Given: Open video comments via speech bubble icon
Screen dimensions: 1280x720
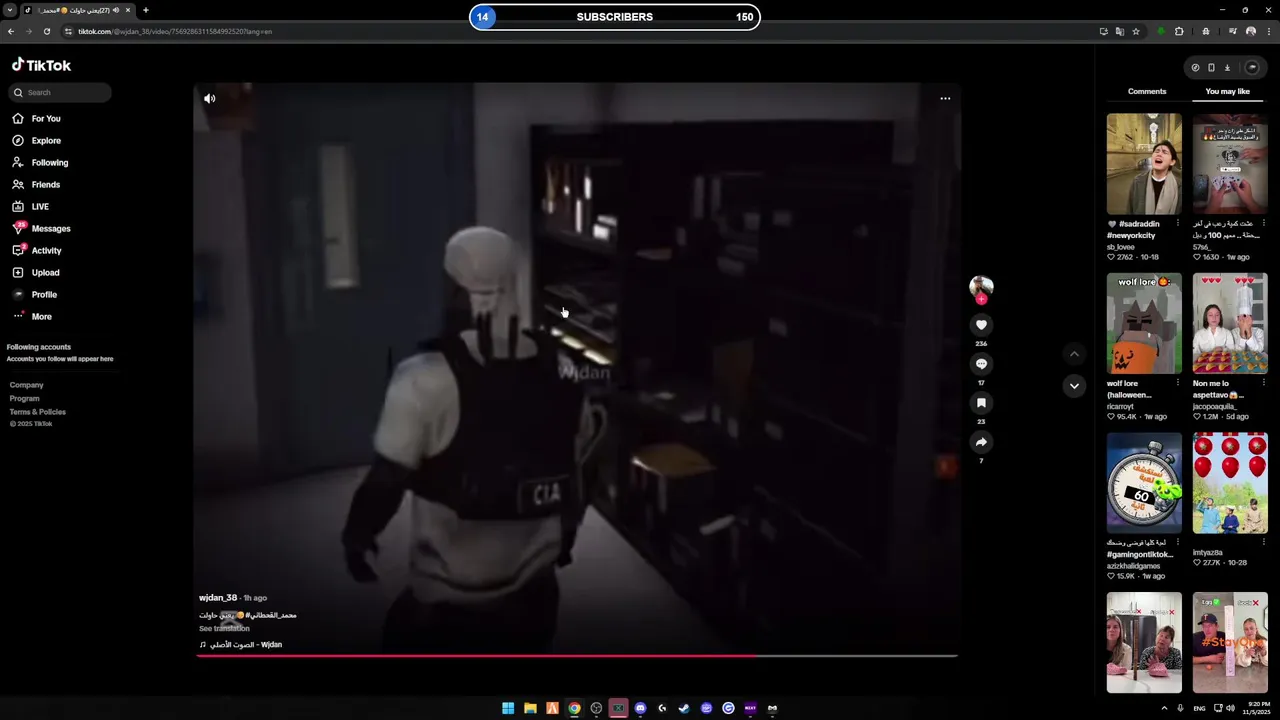Looking at the screenshot, I should (x=981, y=364).
